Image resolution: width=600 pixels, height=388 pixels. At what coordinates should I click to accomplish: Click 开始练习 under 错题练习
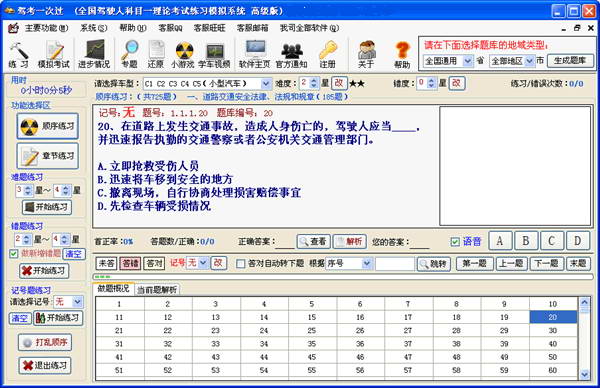[44, 271]
